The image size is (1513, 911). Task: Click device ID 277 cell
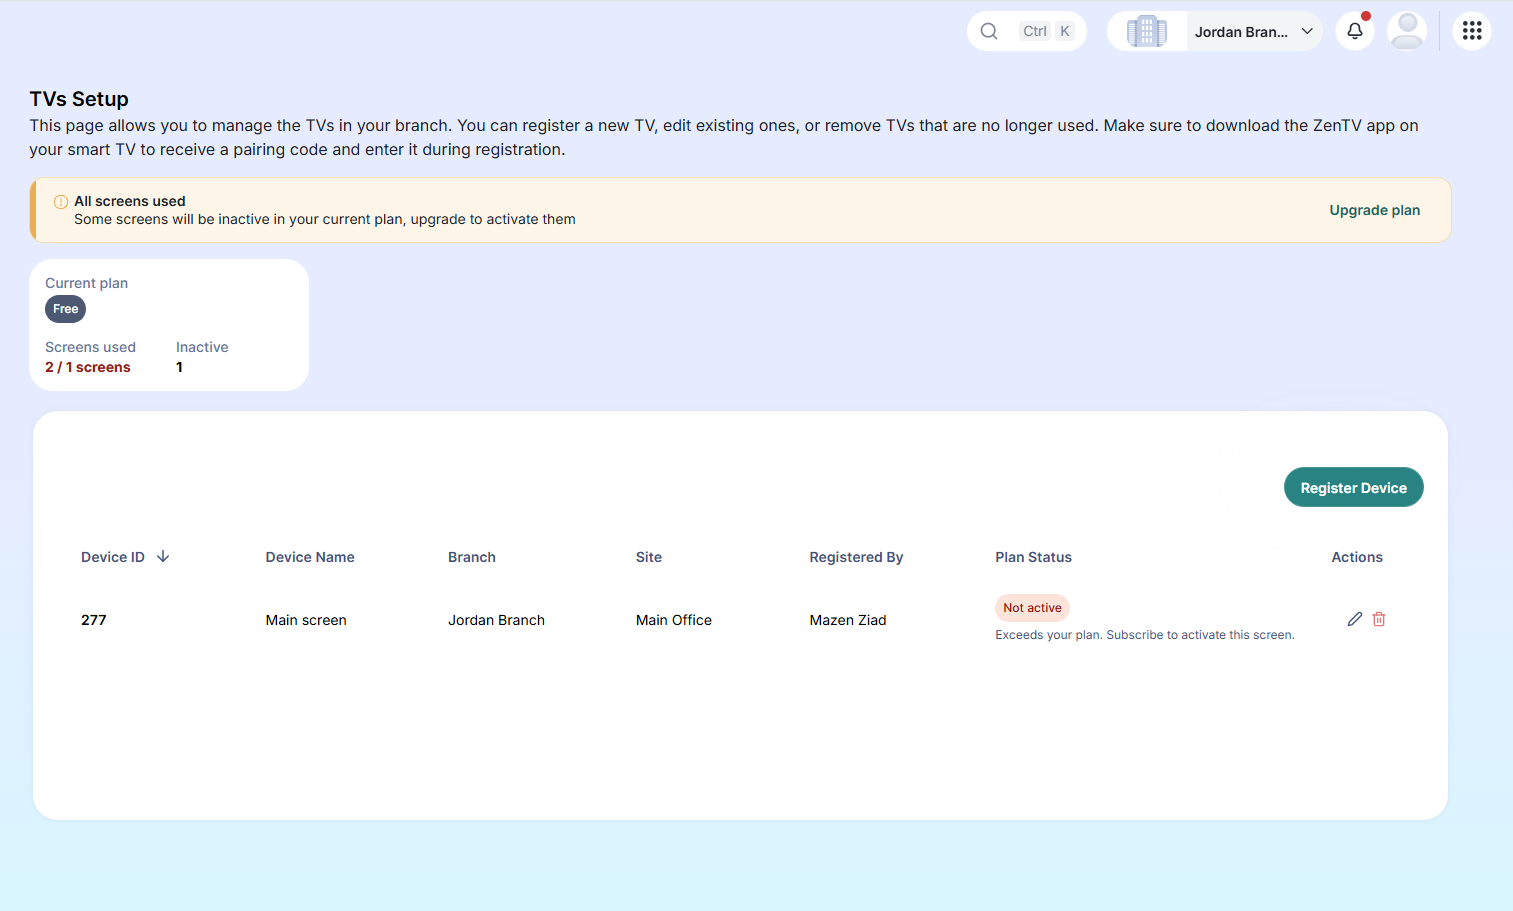pos(94,620)
